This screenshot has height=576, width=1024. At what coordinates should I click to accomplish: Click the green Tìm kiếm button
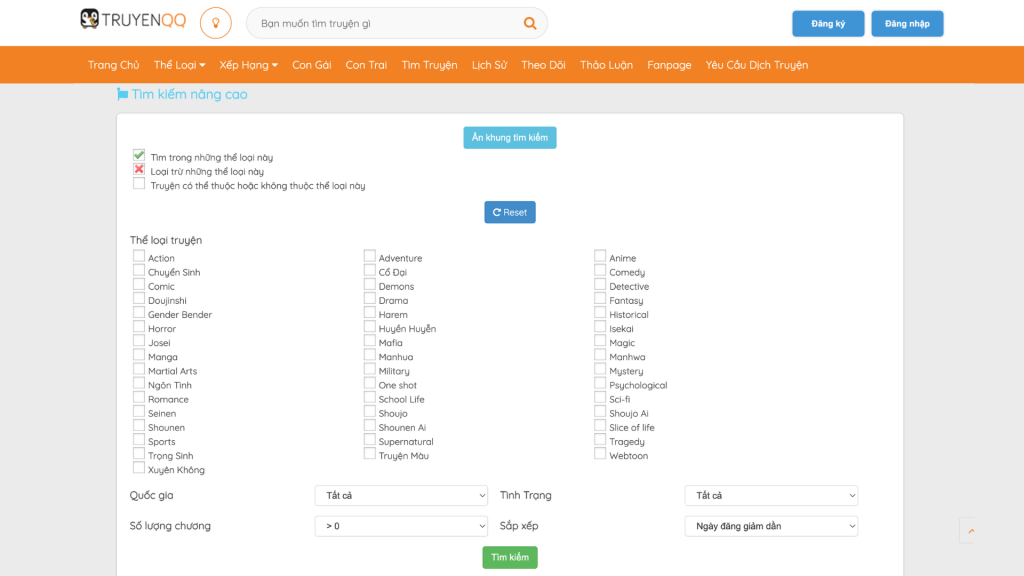click(510, 557)
